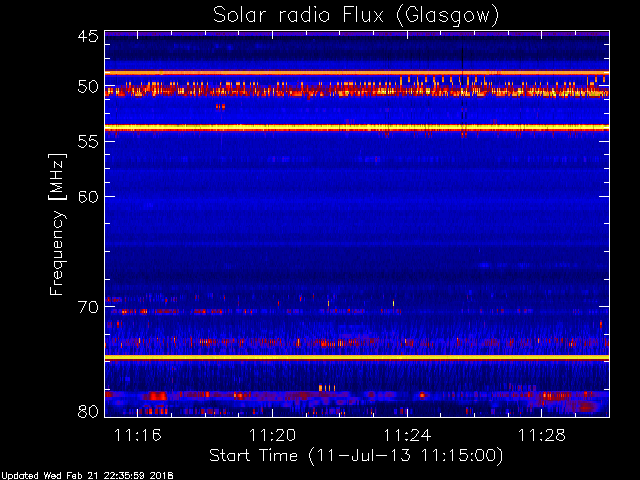
Task: Click the 45 frequency tick label
Action: (x=88, y=36)
